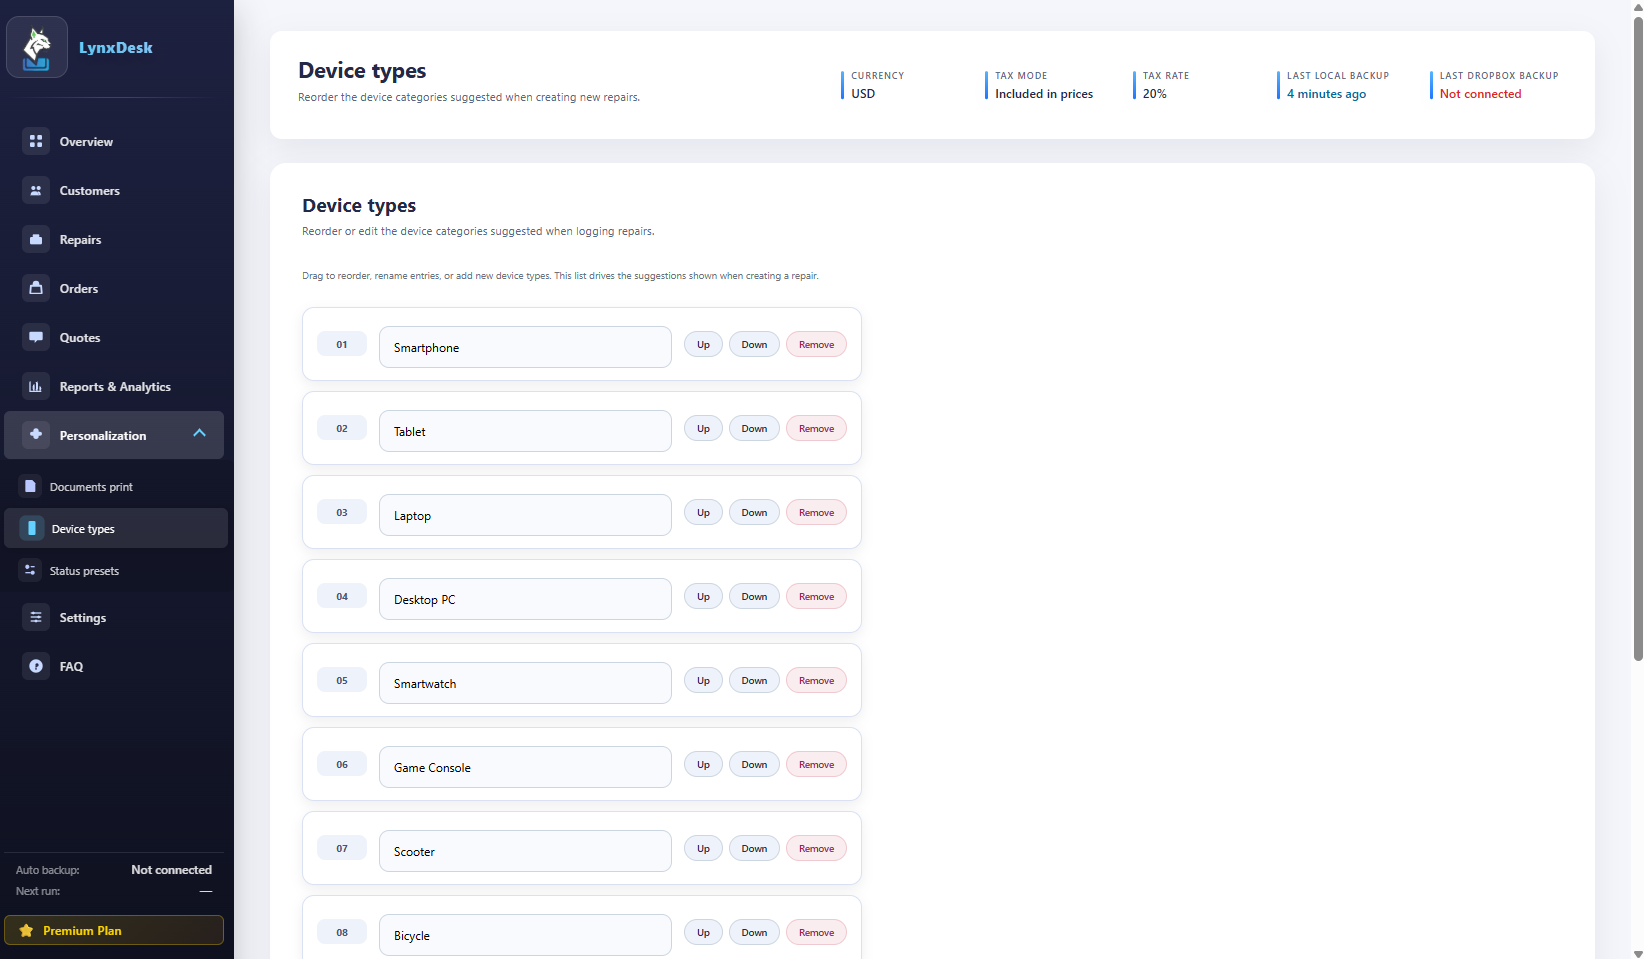Collapse the Personalization section chevron
The width and height of the screenshot is (1644, 959).
click(x=199, y=434)
